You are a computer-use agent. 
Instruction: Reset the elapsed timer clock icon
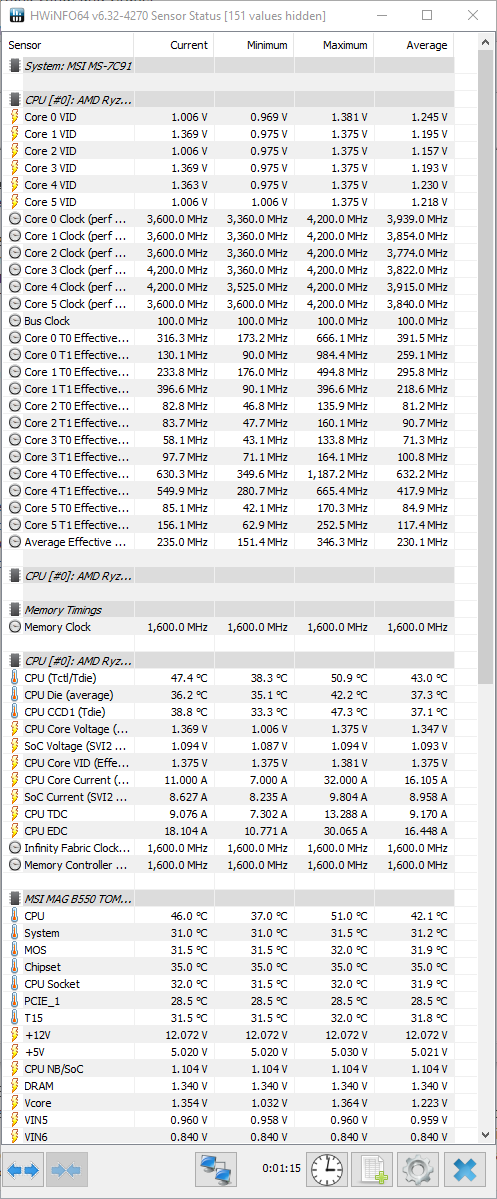tap(326, 1168)
